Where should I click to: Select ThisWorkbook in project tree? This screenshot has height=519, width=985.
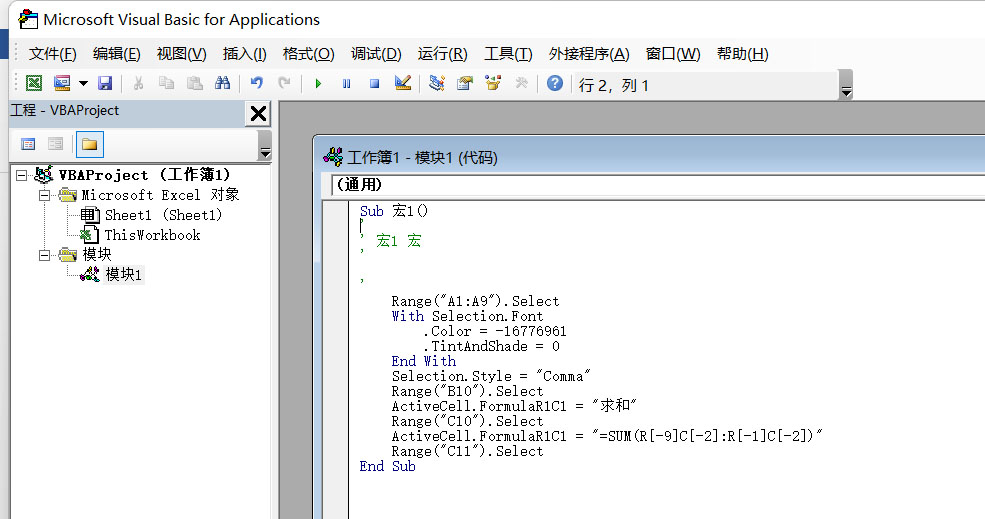point(152,235)
